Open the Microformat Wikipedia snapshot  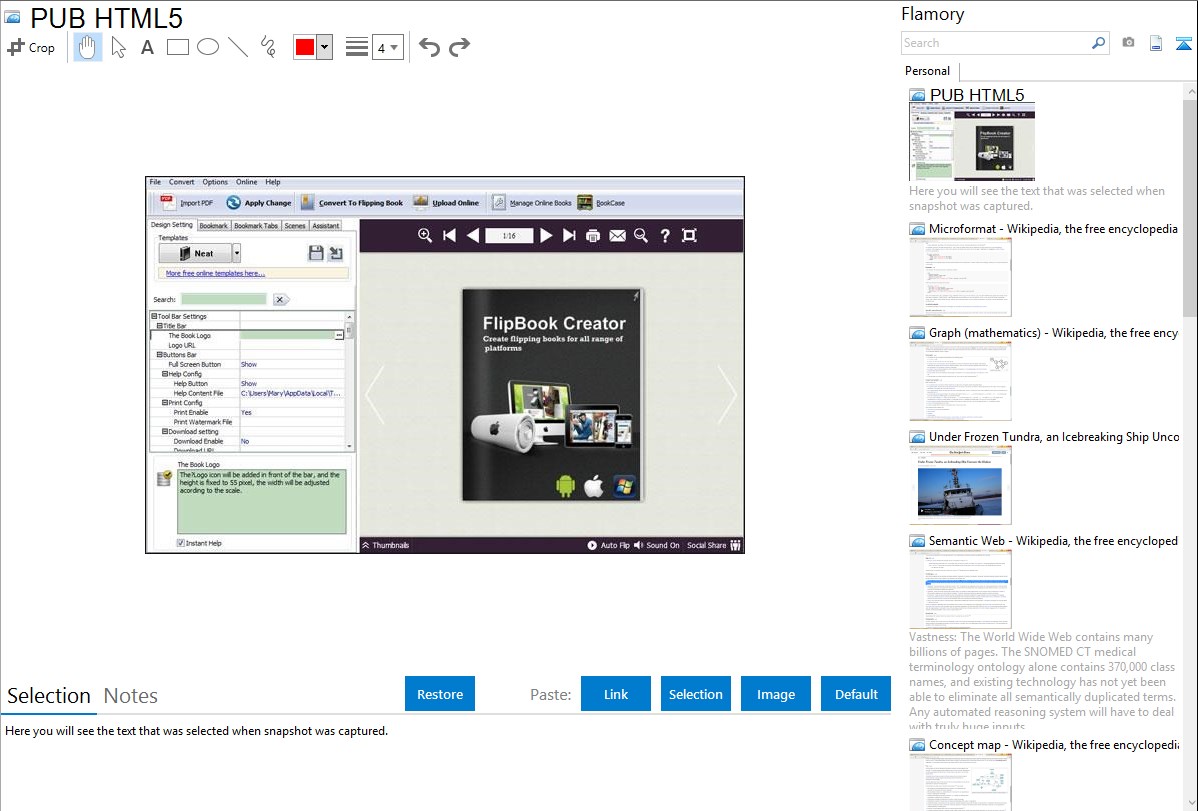1053,229
